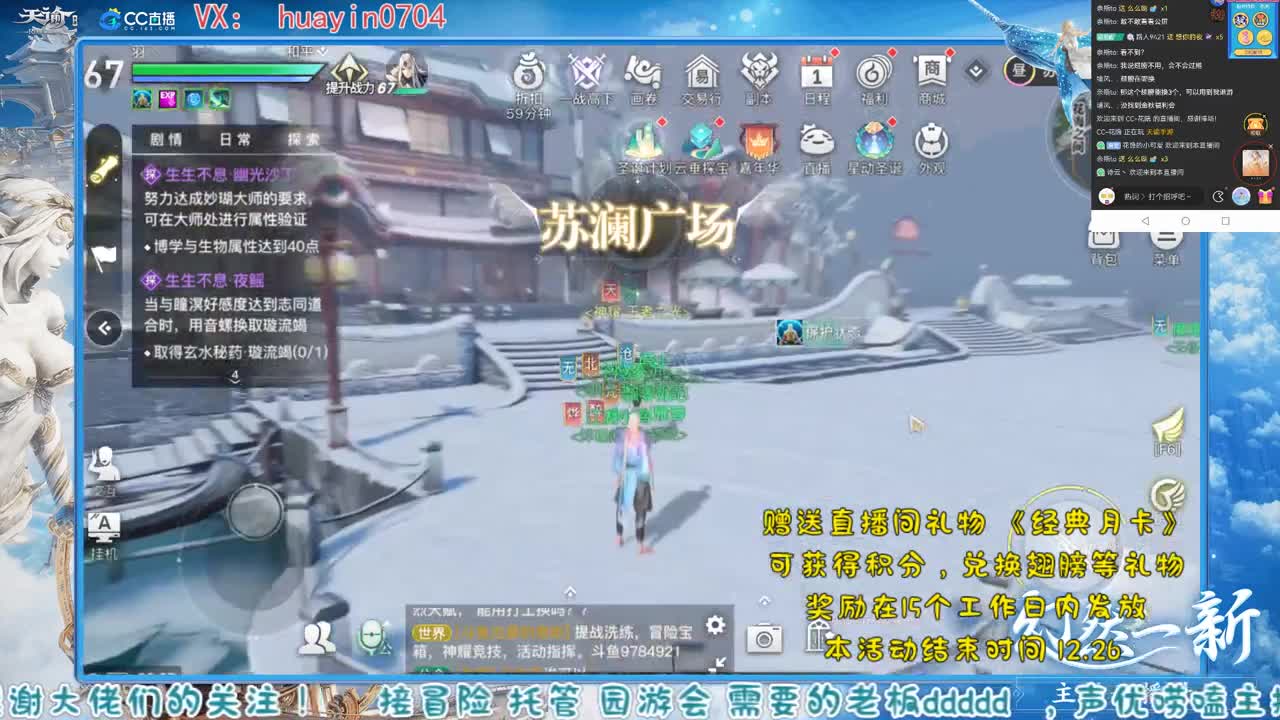Expand chat upward with top chevron

(x=570, y=592)
